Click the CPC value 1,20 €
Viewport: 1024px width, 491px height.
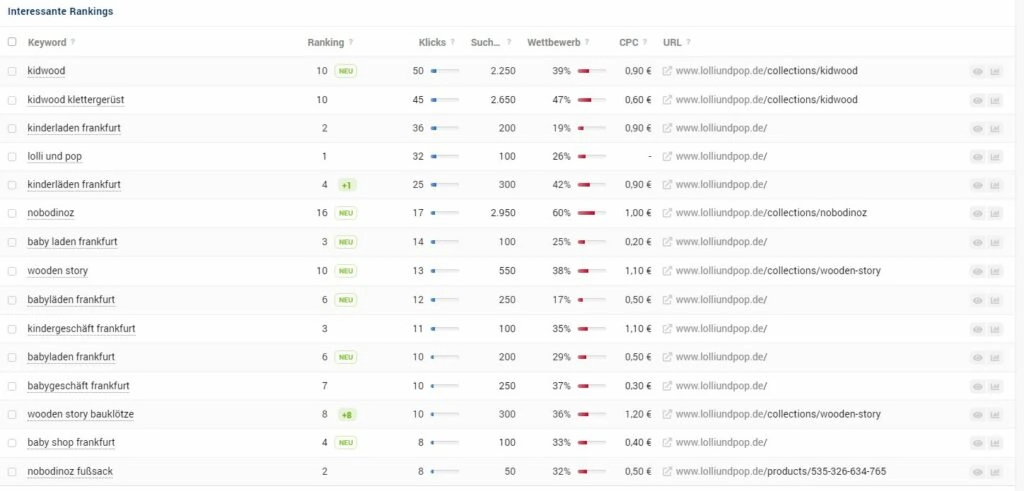(x=638, y=414)
